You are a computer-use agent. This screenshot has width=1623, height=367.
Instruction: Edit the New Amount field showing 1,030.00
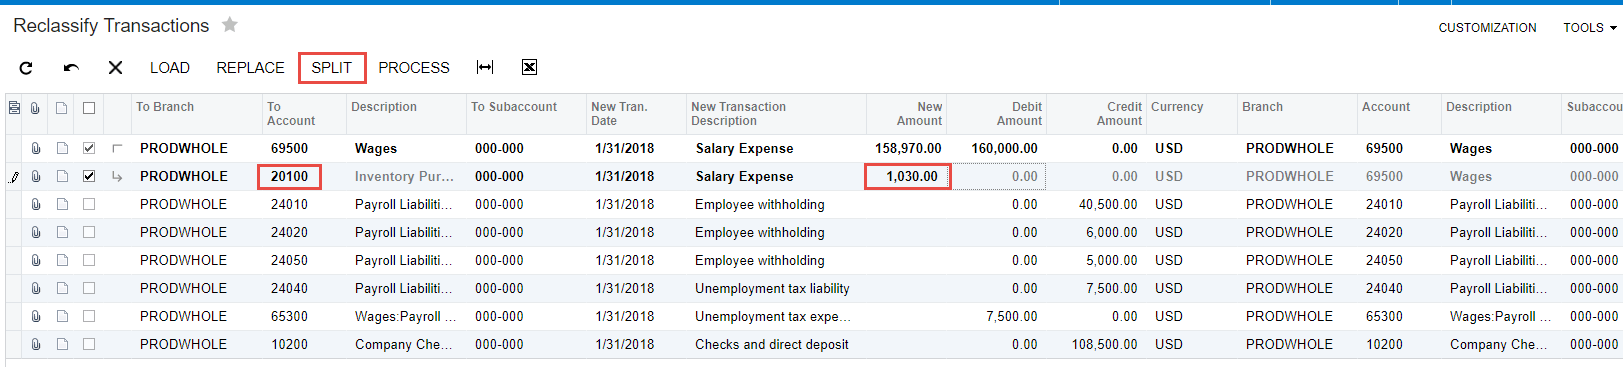(x=907, y=177)
